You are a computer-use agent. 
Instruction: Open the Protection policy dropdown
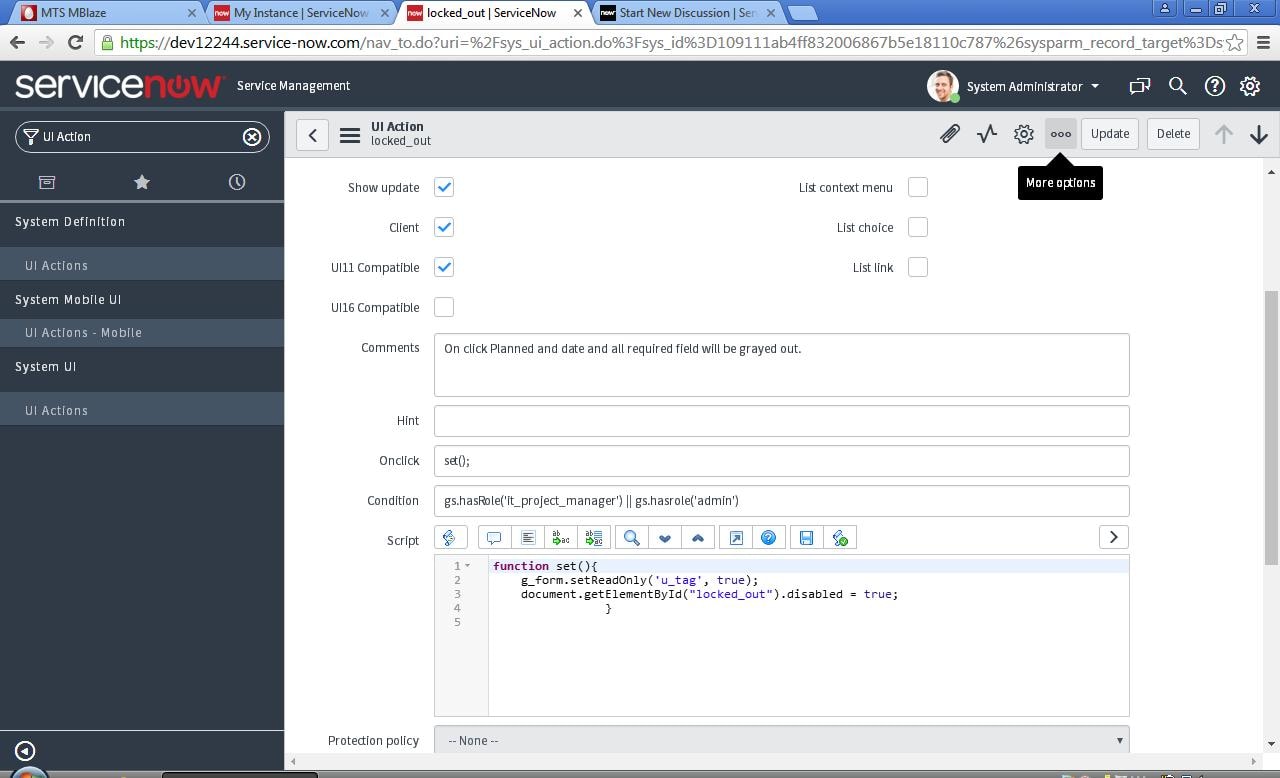tap(782, 740)
